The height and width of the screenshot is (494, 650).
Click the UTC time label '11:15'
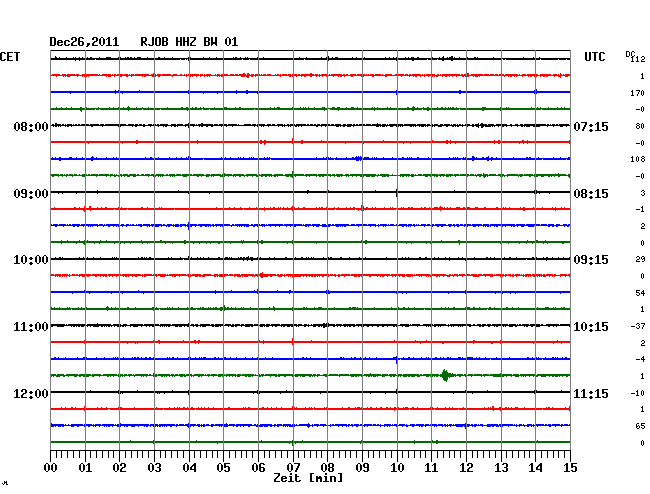pos(591,393)
